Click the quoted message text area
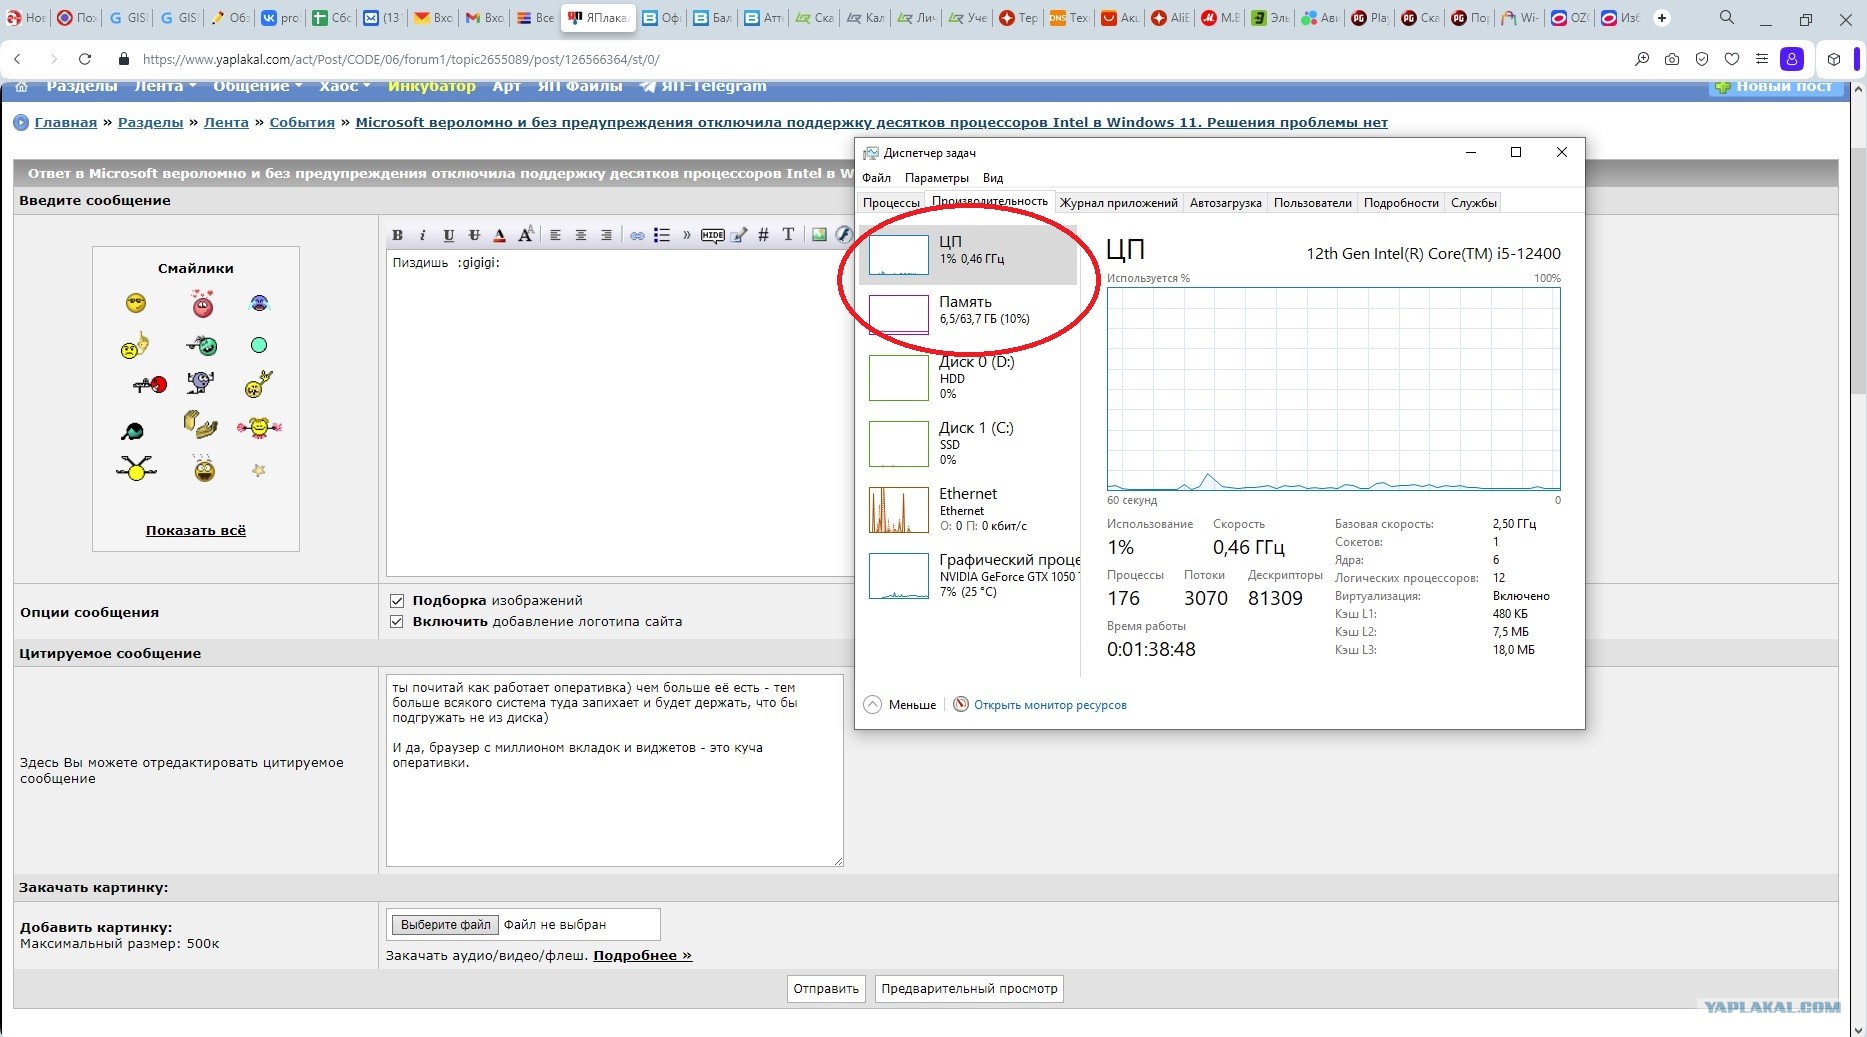This screenshot has height=1037, width=1867. click(x=615, y=770)
